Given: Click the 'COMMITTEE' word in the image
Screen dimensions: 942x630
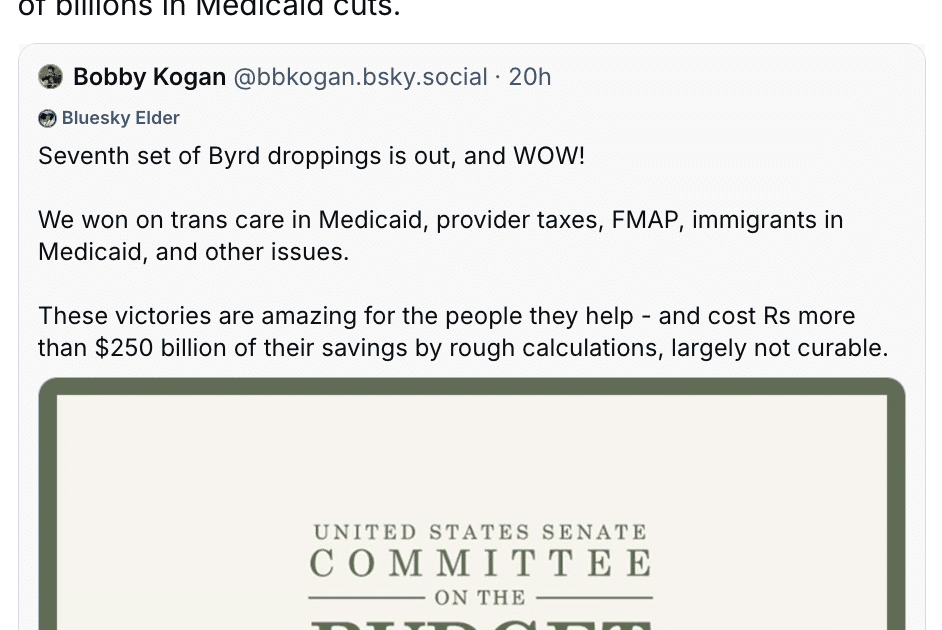Looking at the screenshot, I should coord(480,564).
